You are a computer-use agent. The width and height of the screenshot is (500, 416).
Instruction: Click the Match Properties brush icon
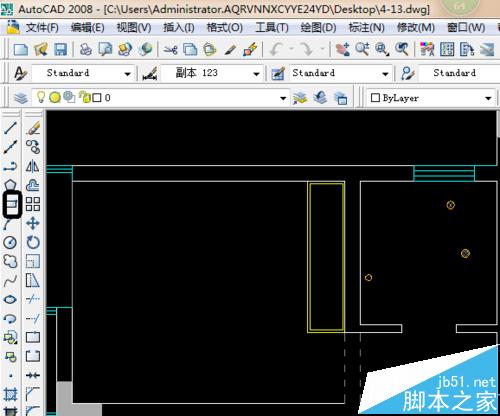[230, 50]
